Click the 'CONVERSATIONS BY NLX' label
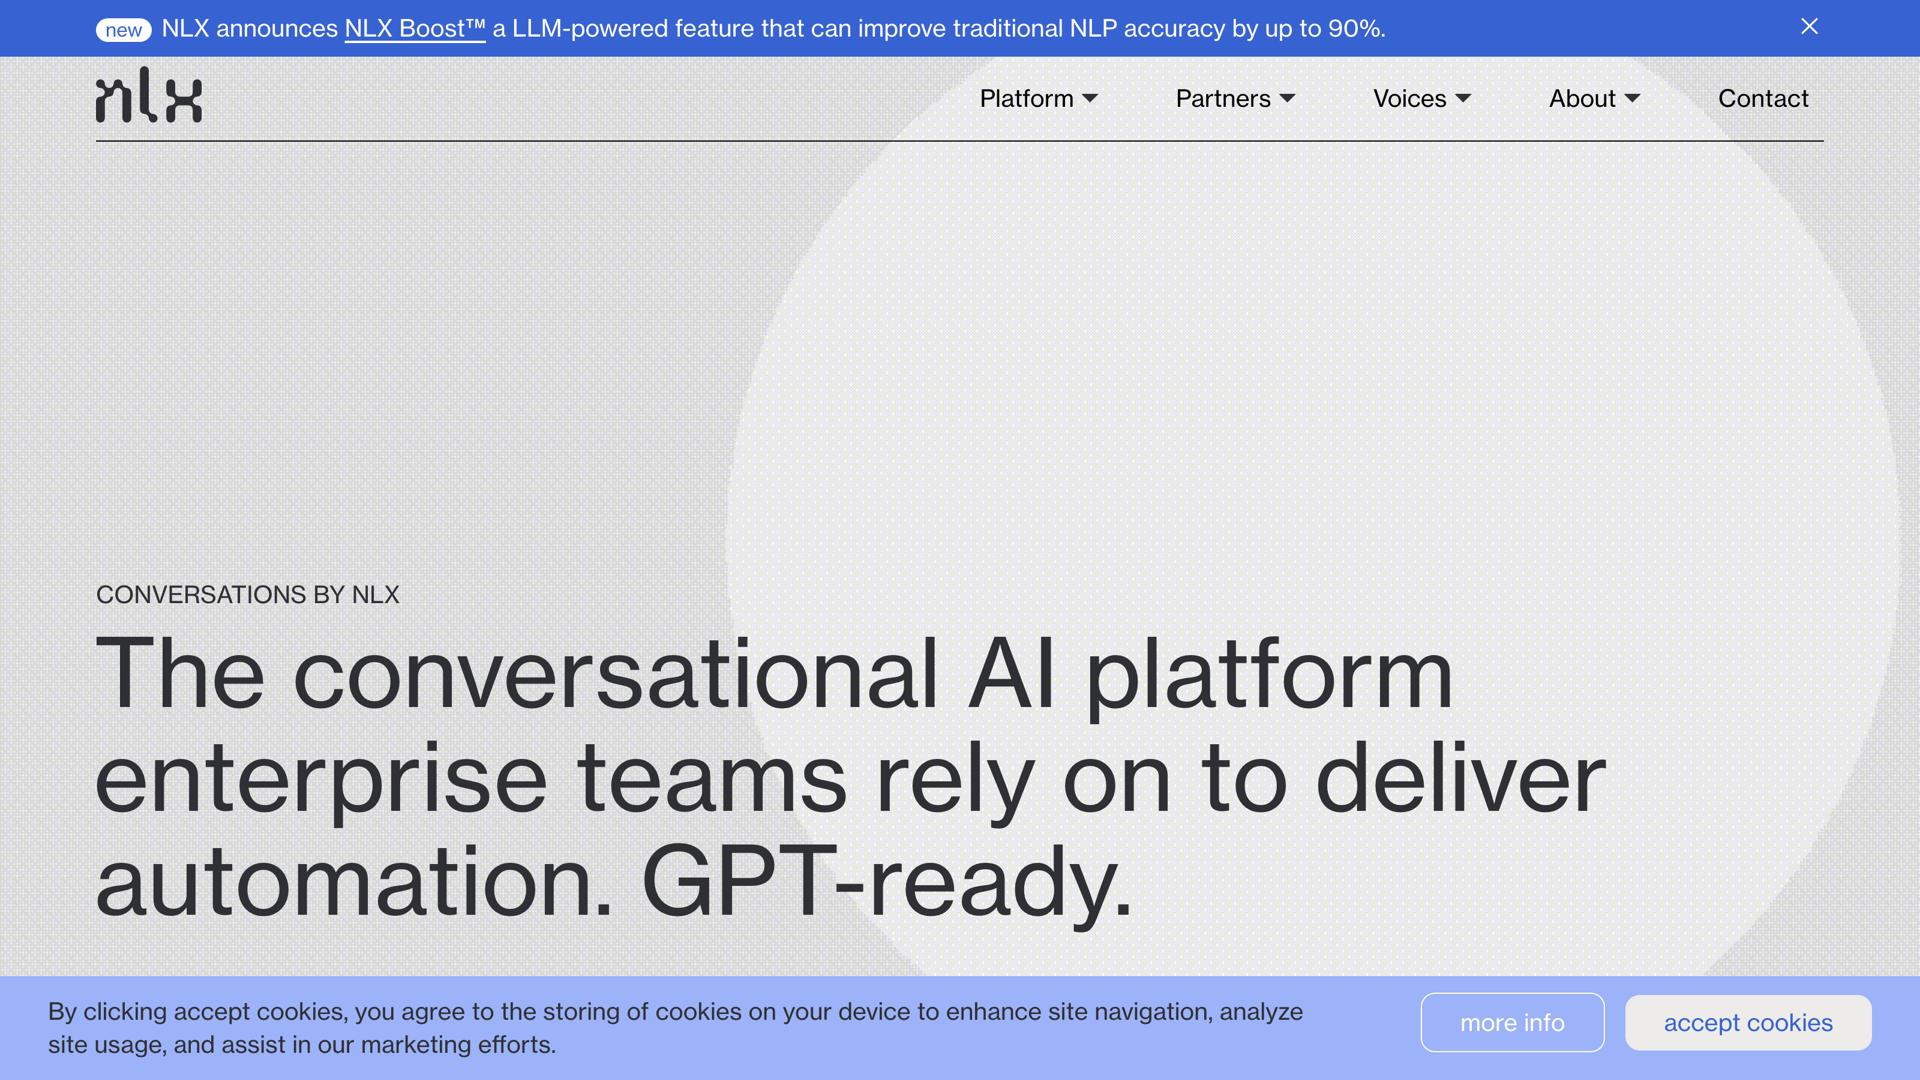This screenshot has width=1920, height=1080. (x=247, y=595)
